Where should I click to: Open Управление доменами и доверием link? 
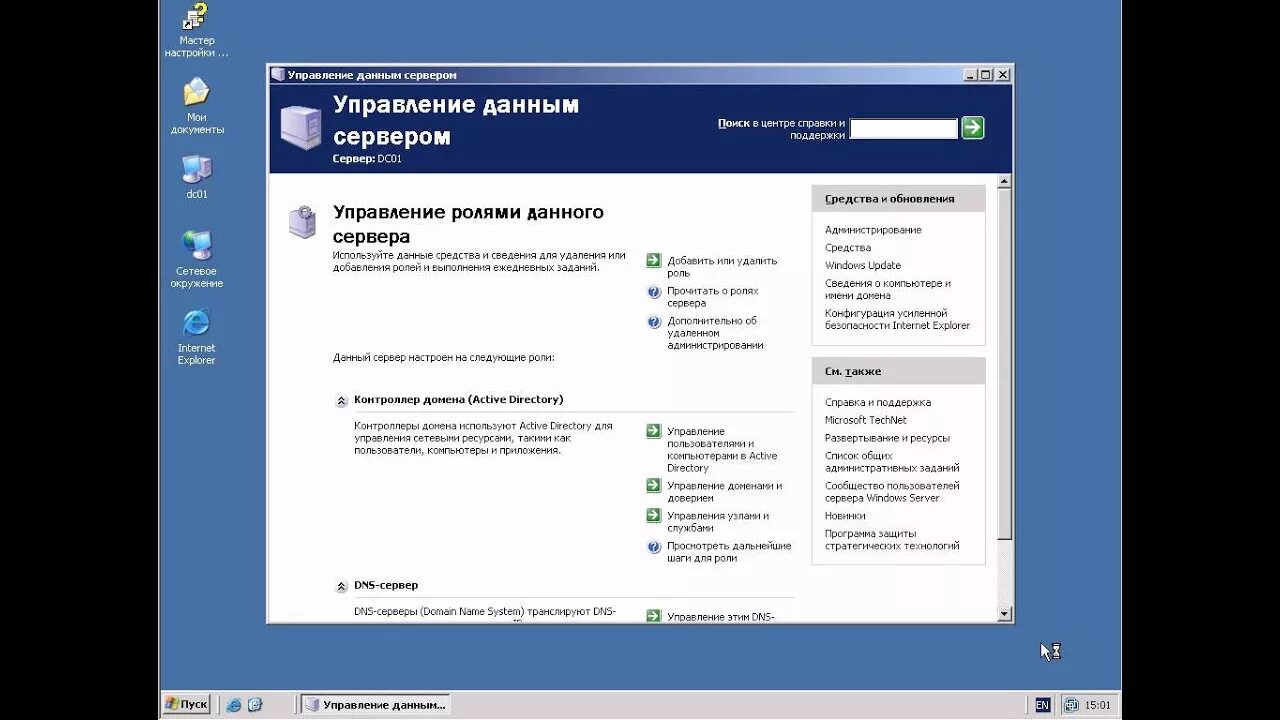[725, 492]
